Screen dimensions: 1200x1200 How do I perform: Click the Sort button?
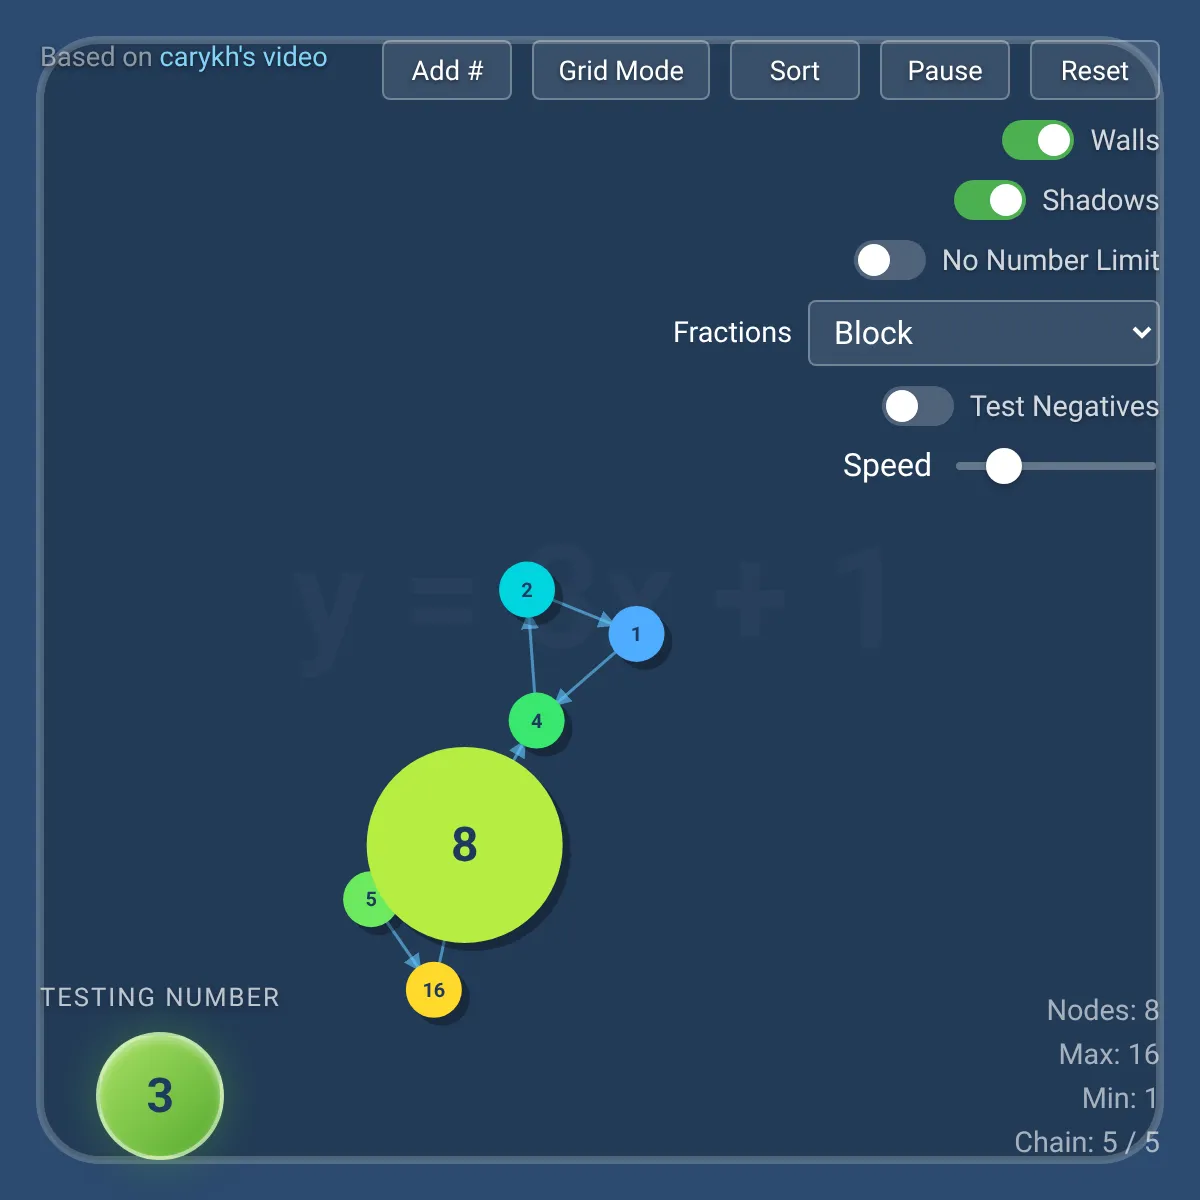coord(795,70)
